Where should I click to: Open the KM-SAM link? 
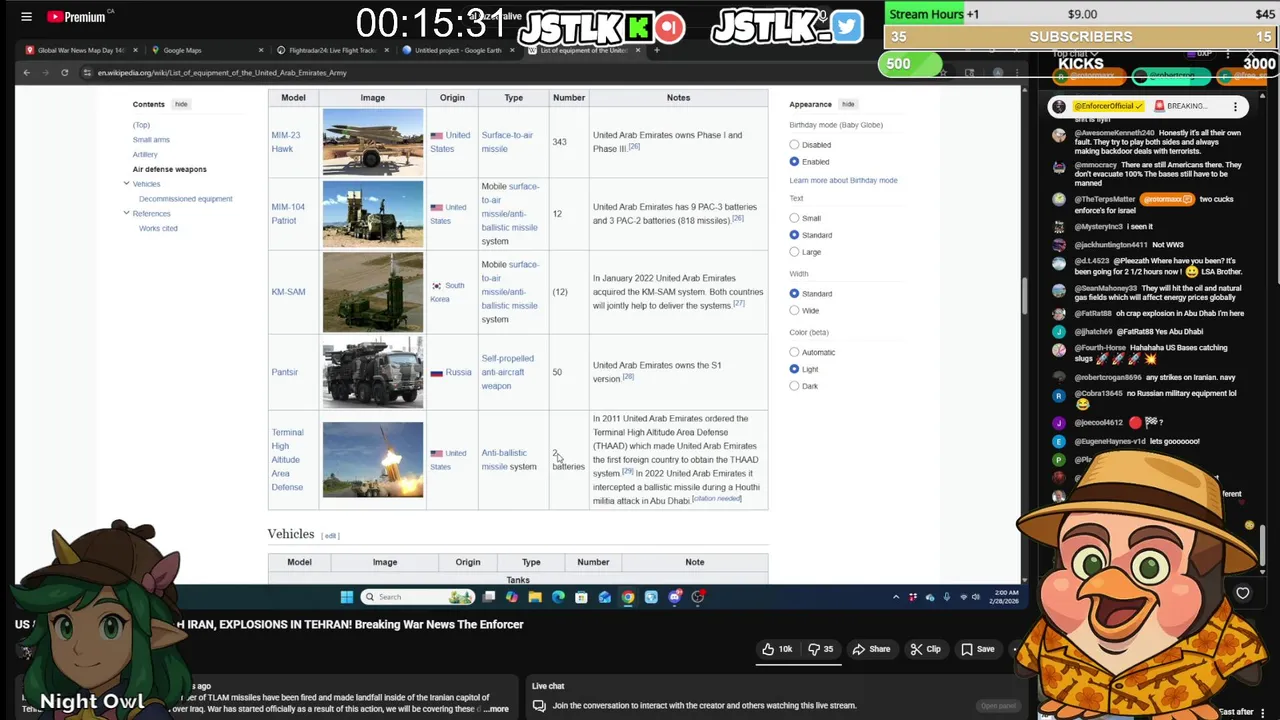pos(288,292)
